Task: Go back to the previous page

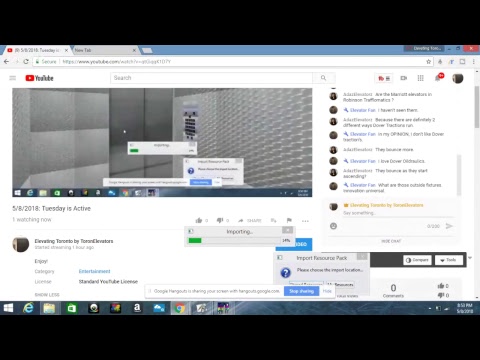Action: (x=6, y=61)
